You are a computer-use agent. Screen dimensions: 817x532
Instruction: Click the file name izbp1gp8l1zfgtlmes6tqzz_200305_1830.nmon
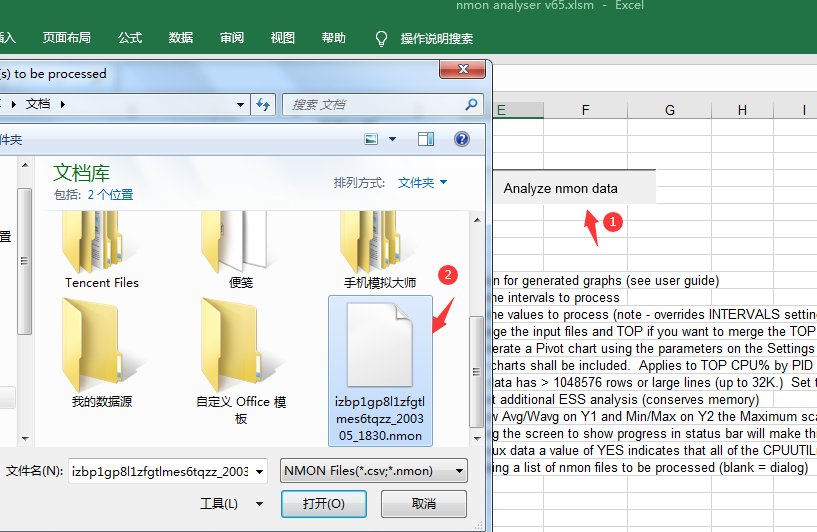(380, 419)
